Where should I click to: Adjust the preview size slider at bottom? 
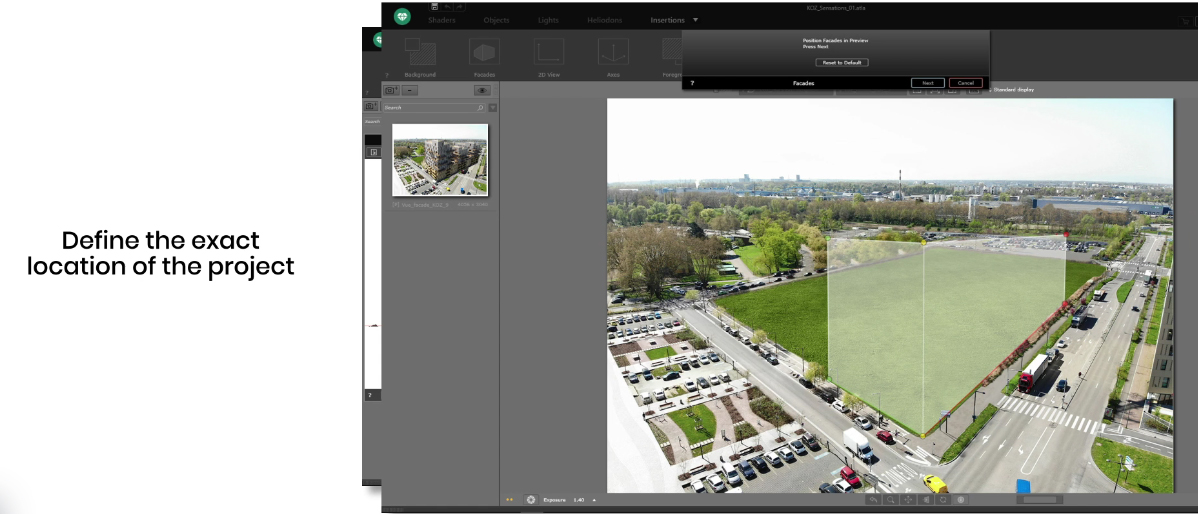click(1040, 499)
